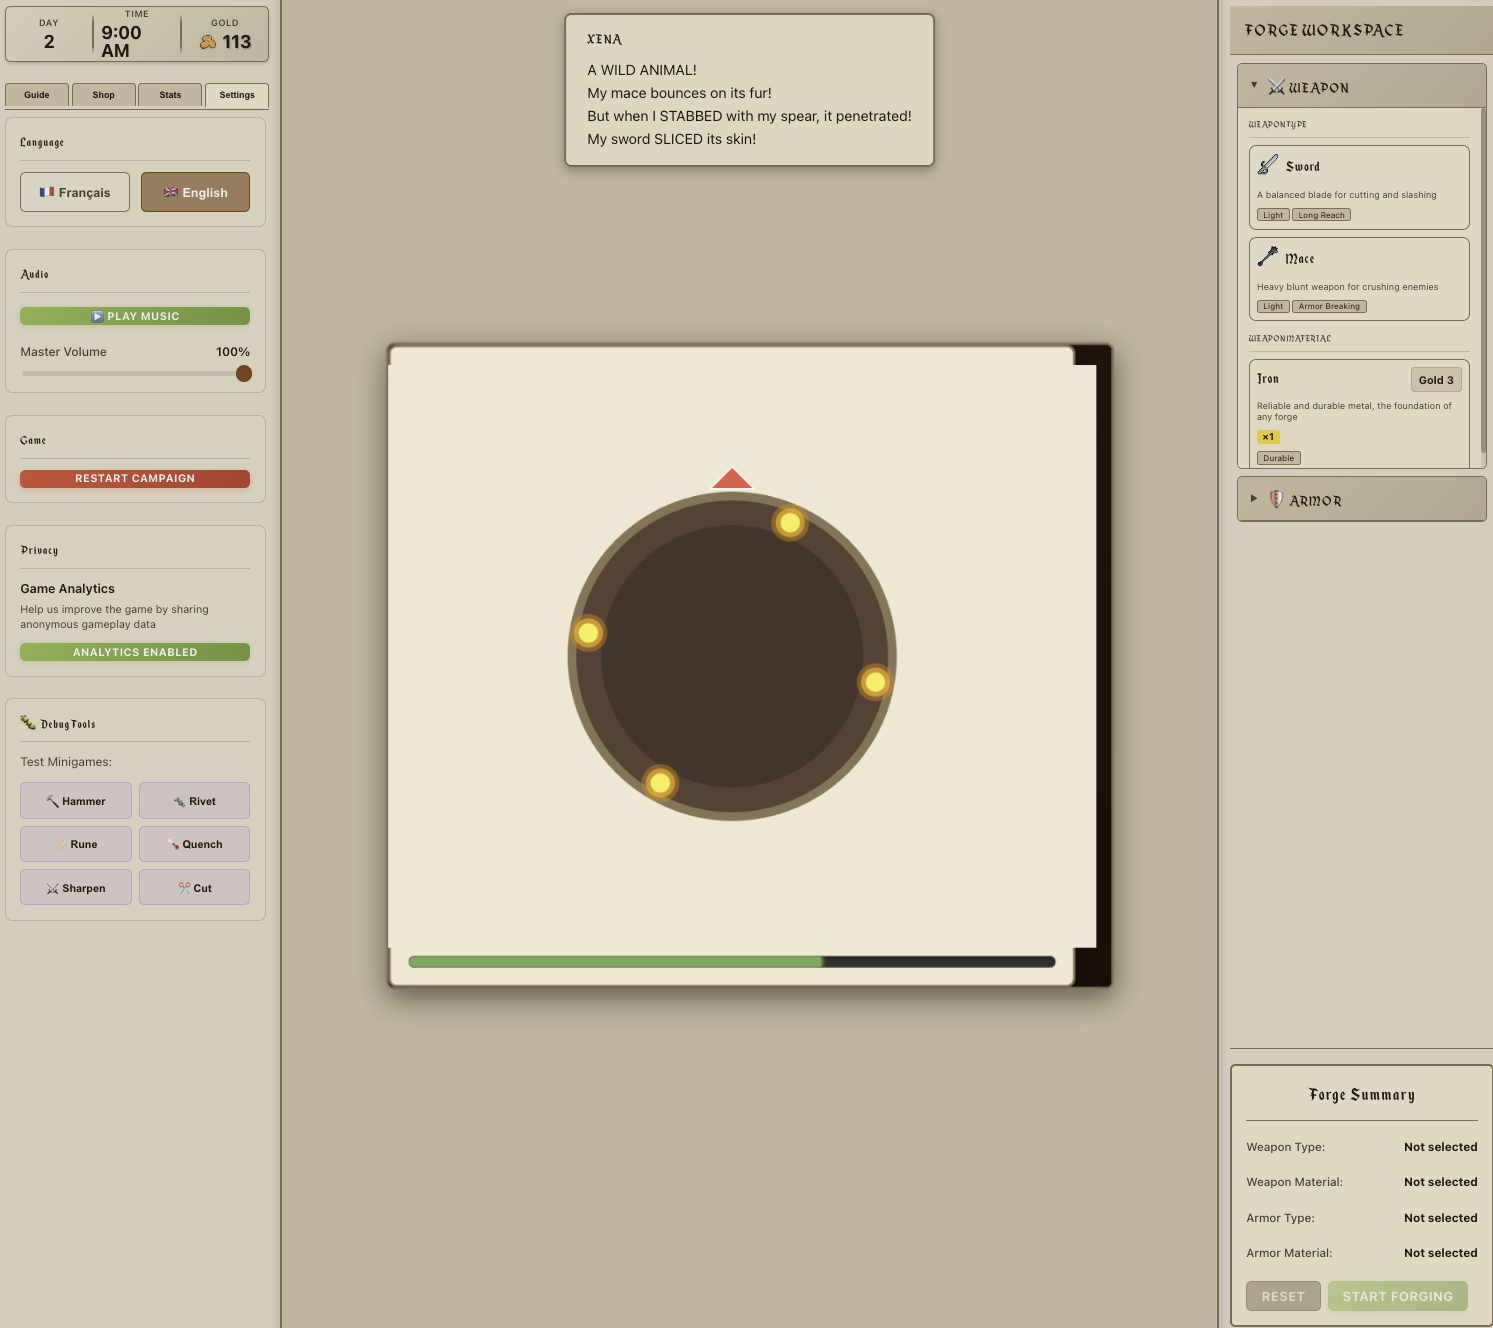The width and height of the screenshot is (1493, 1328).
Task: Select the Sword weapon icon
Action: (x=1268, y=165)
